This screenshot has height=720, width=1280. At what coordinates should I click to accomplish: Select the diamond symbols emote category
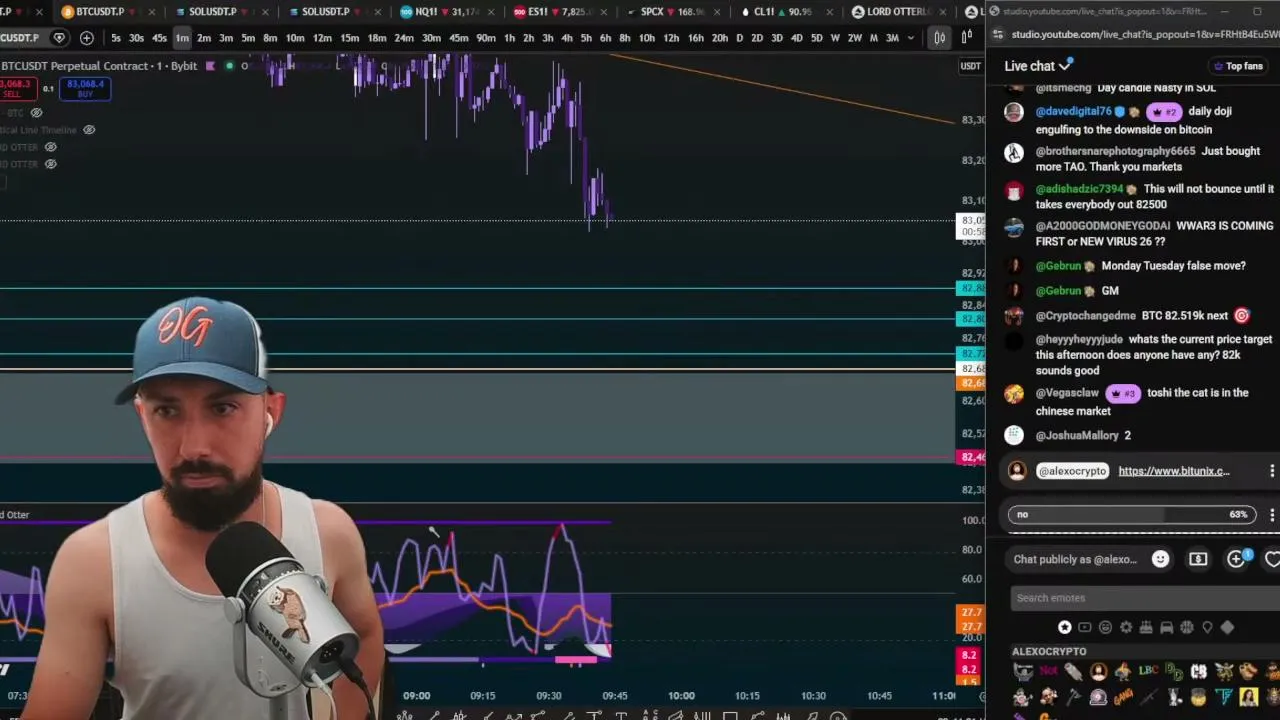click(1228, 627)
